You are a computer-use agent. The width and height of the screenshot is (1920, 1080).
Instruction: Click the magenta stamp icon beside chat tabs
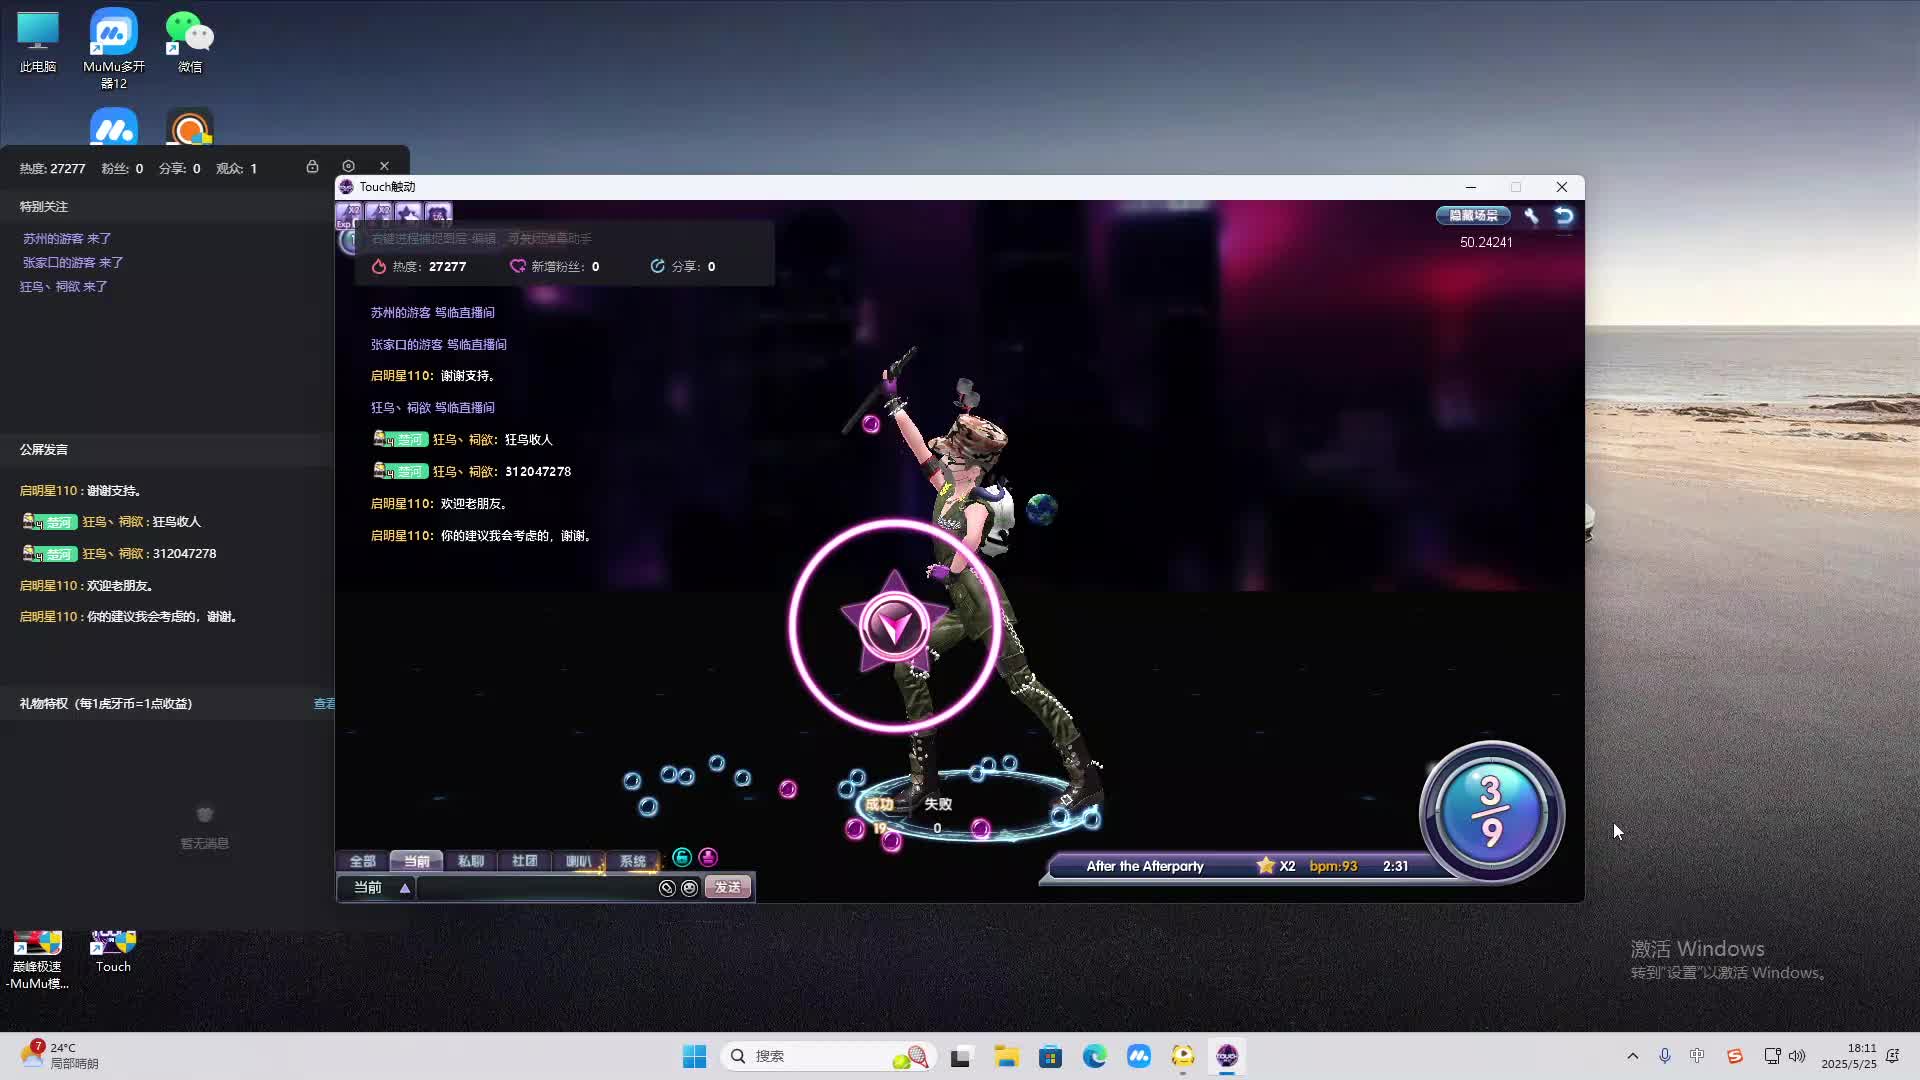(x=708, y=858)
